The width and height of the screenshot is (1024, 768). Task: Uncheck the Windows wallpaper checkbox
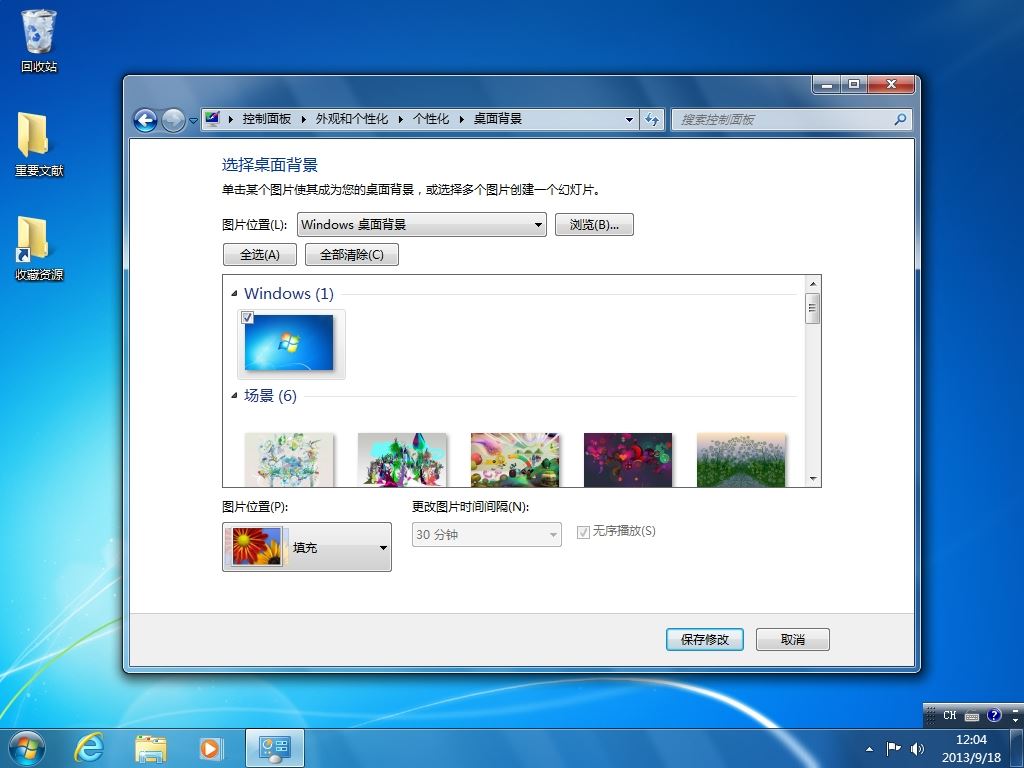[248, 317]
